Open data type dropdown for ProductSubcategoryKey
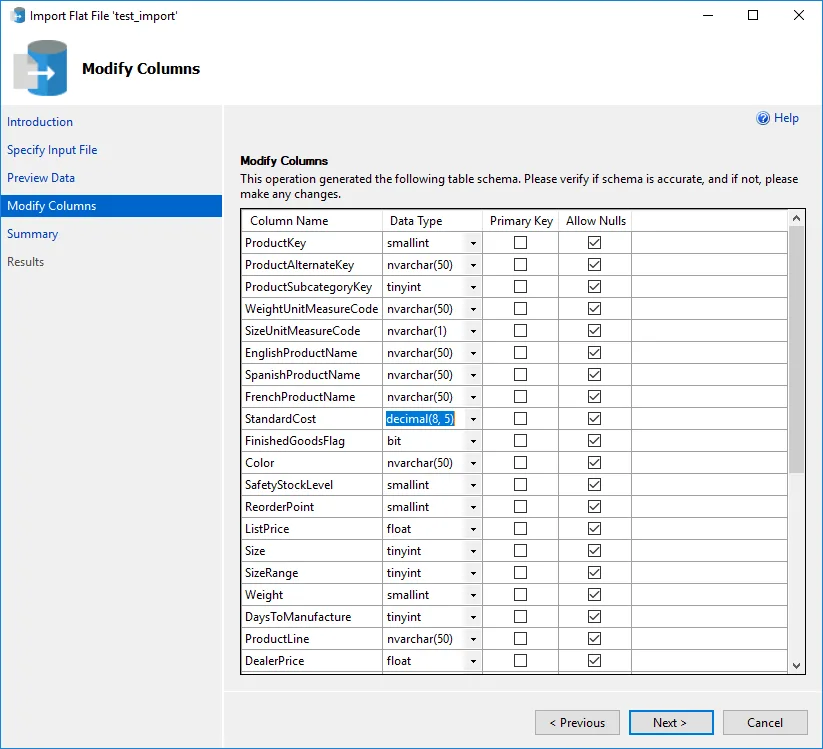 (x=473, y=287)
